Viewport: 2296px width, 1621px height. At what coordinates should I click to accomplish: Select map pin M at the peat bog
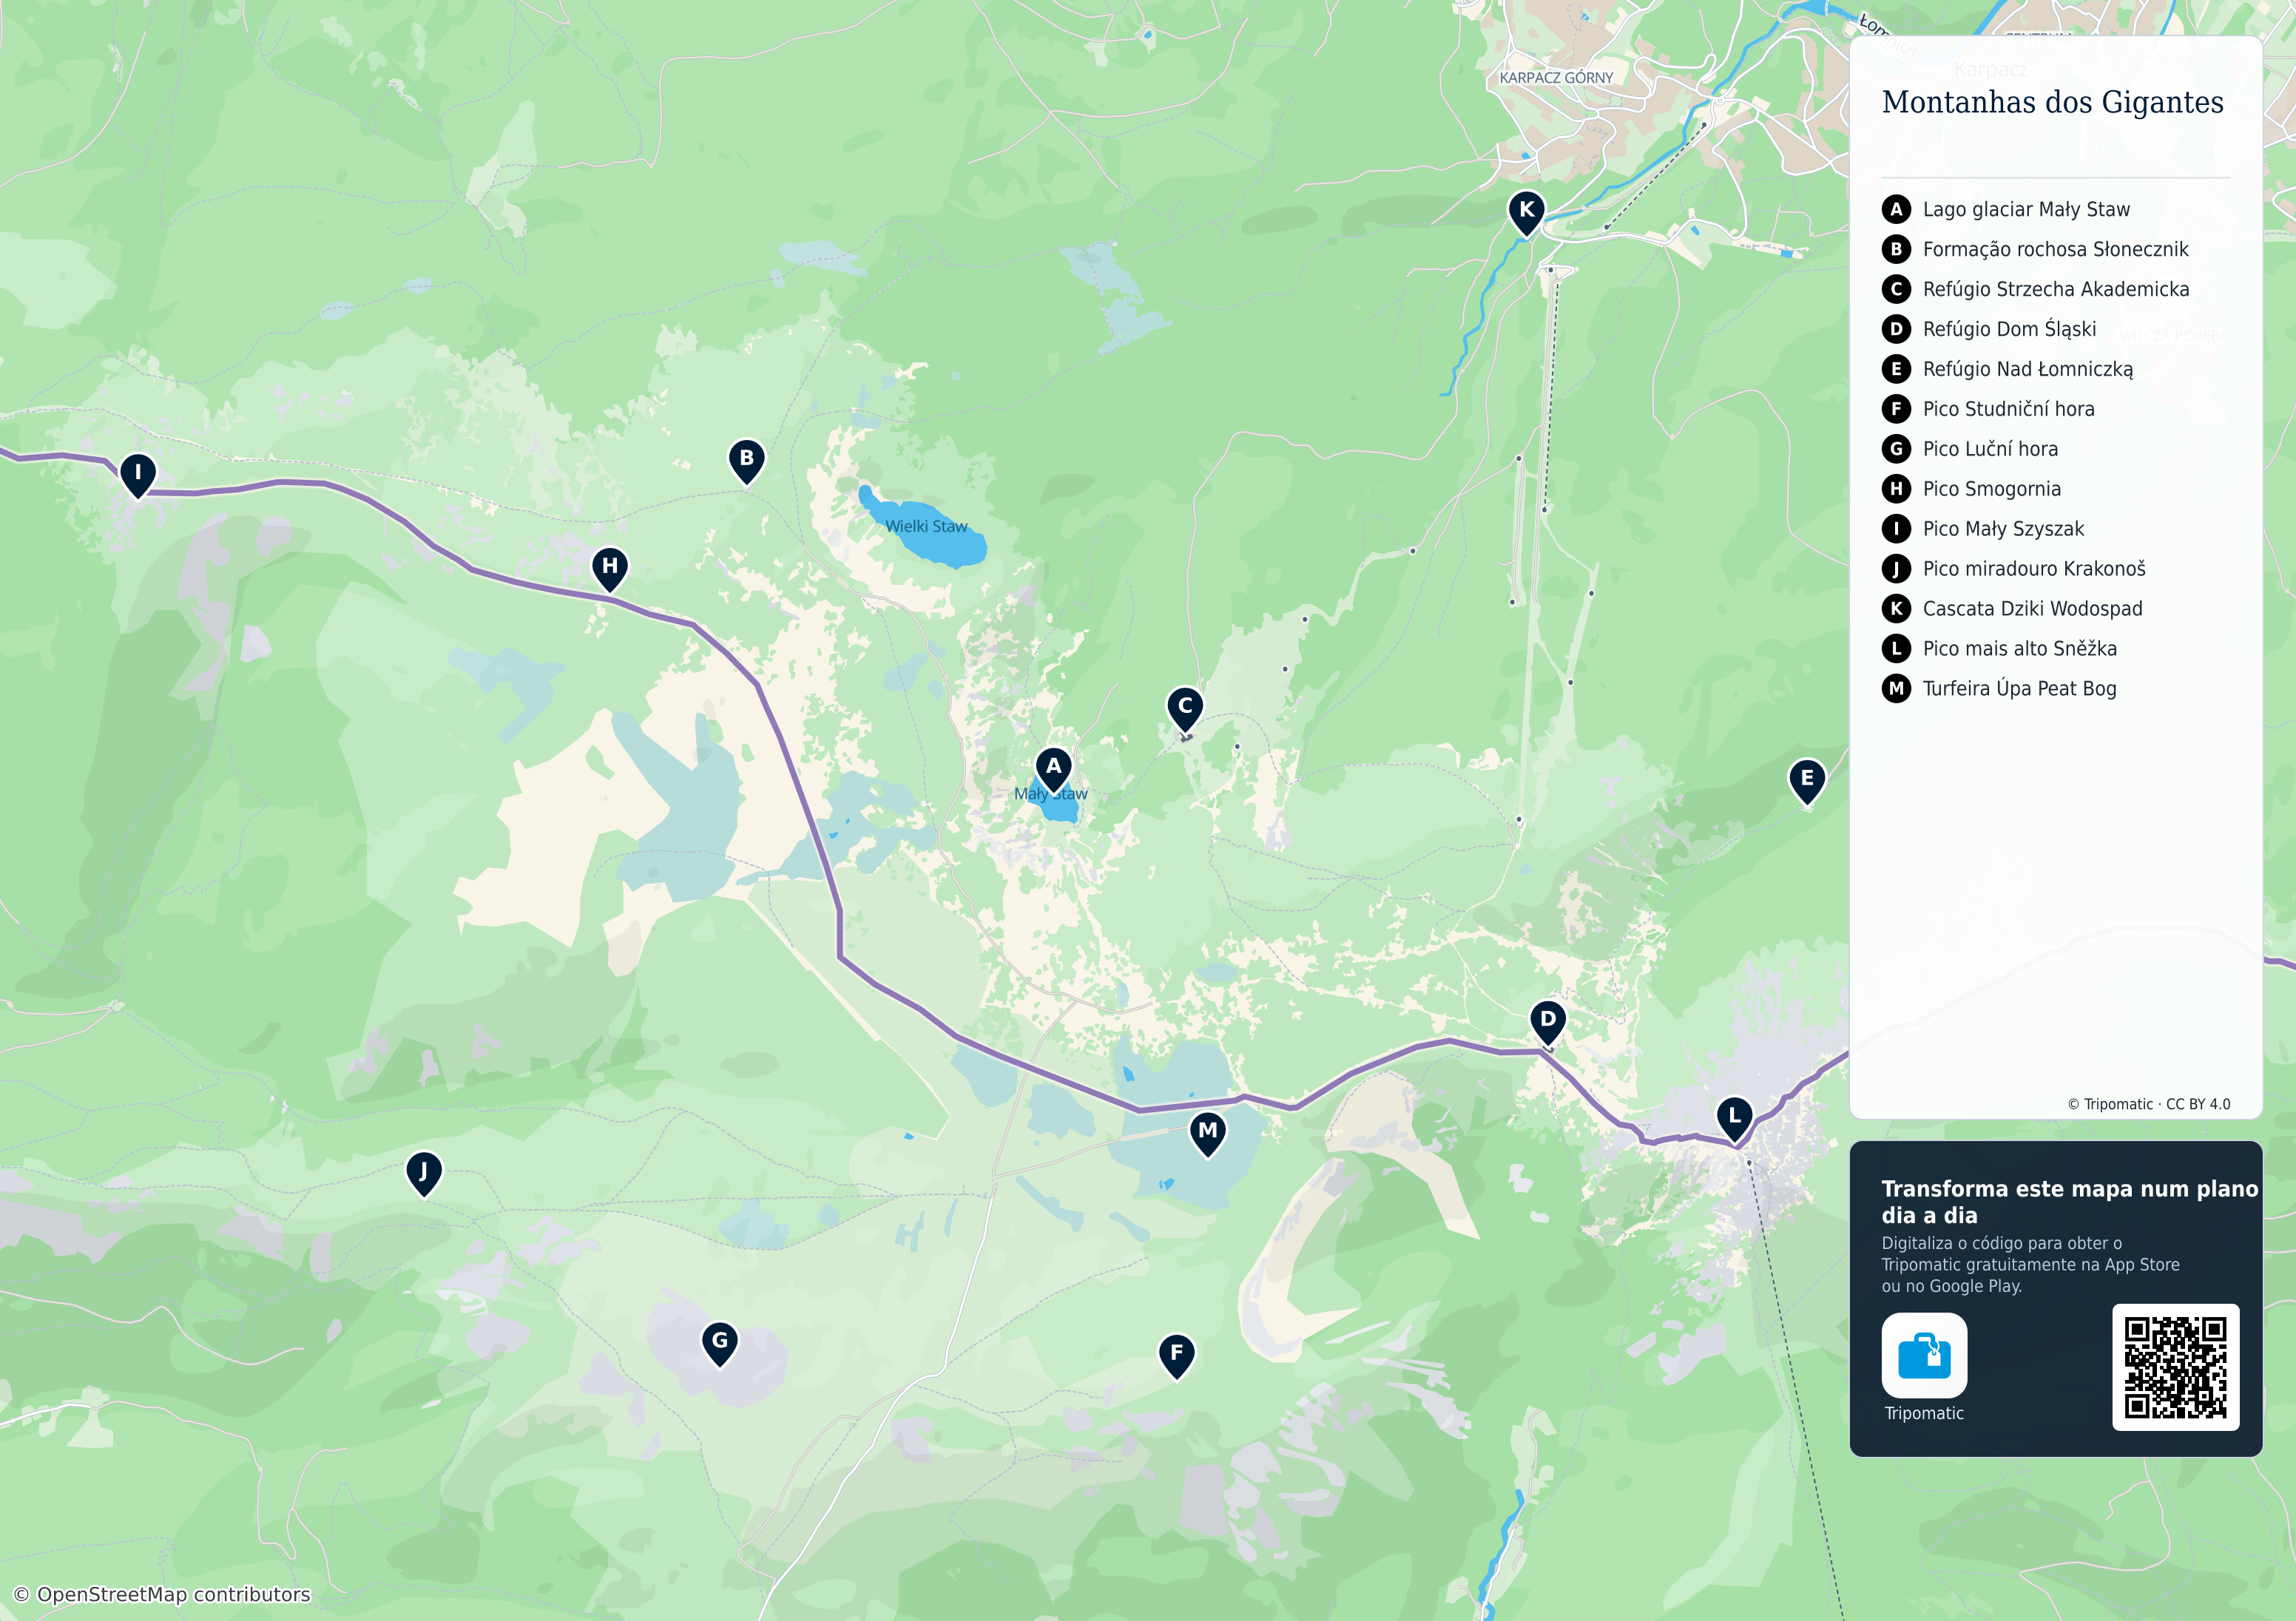(1208, 1133)
